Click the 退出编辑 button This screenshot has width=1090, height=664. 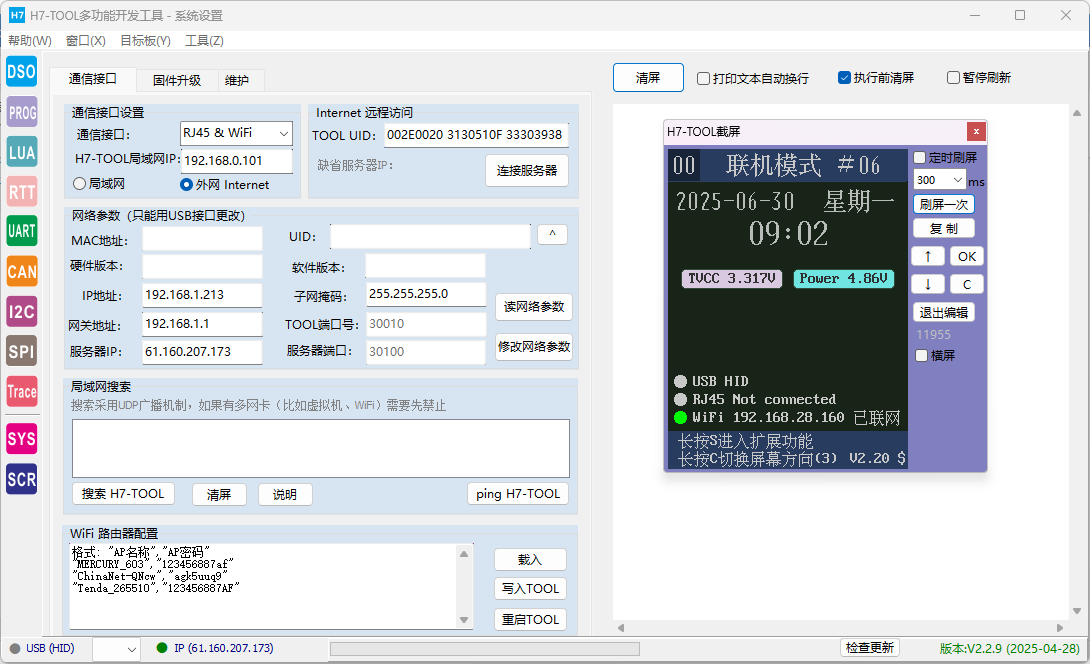pyautogui.click(x=943, y=312)
